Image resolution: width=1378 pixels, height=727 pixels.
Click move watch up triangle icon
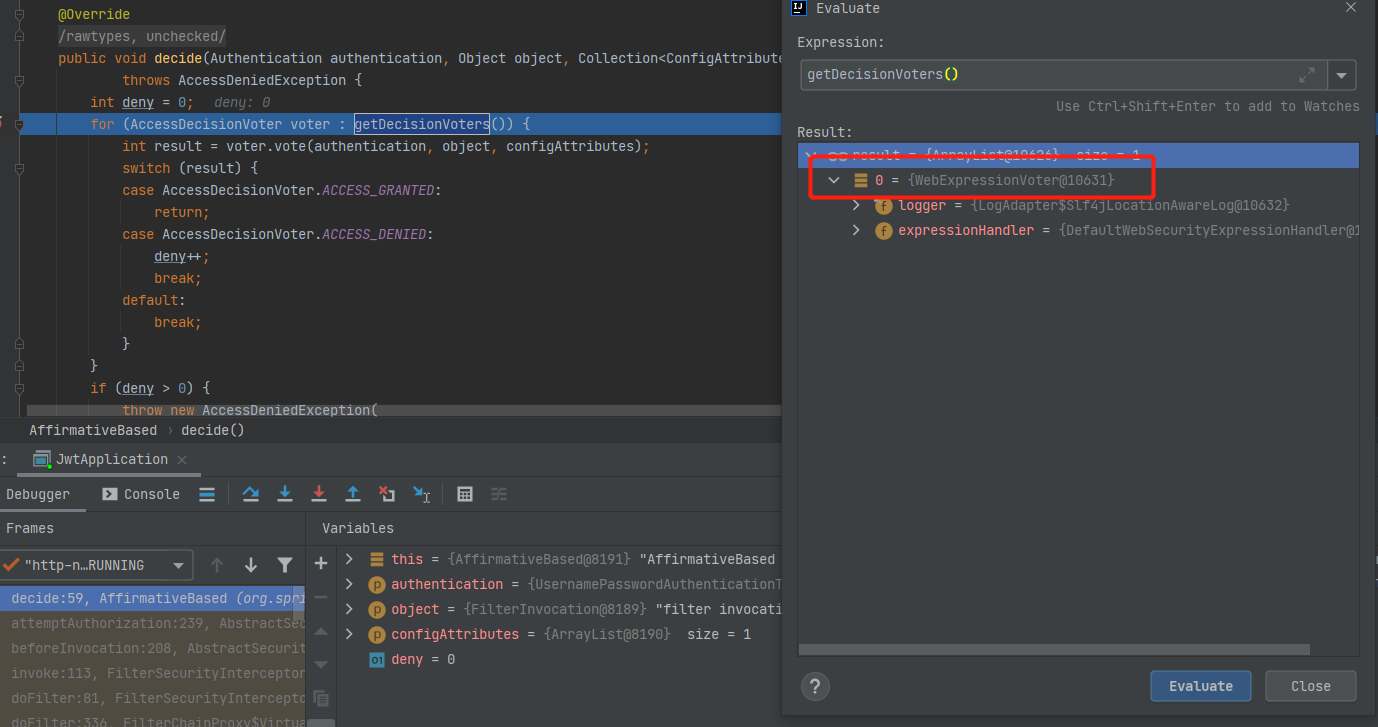pyautogui.click(x=321, y=631)
